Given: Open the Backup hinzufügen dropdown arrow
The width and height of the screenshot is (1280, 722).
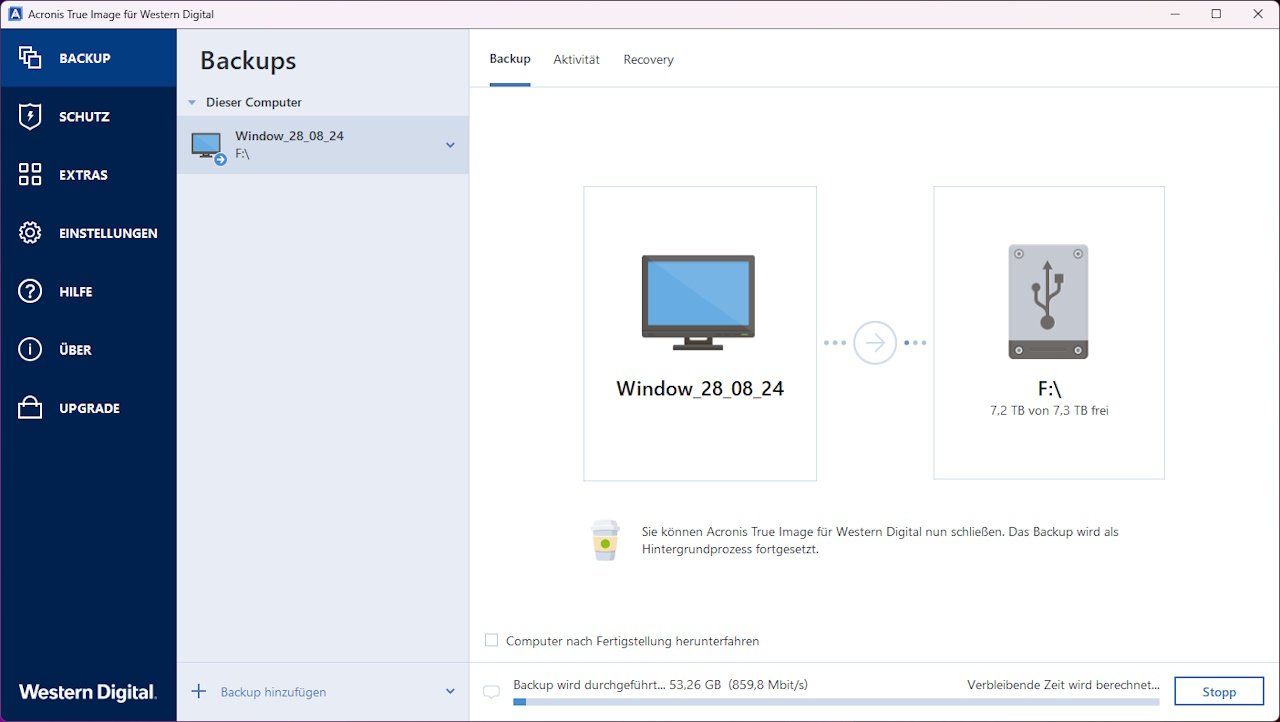Looking at the screenshot, I should (x=450, y=691).
